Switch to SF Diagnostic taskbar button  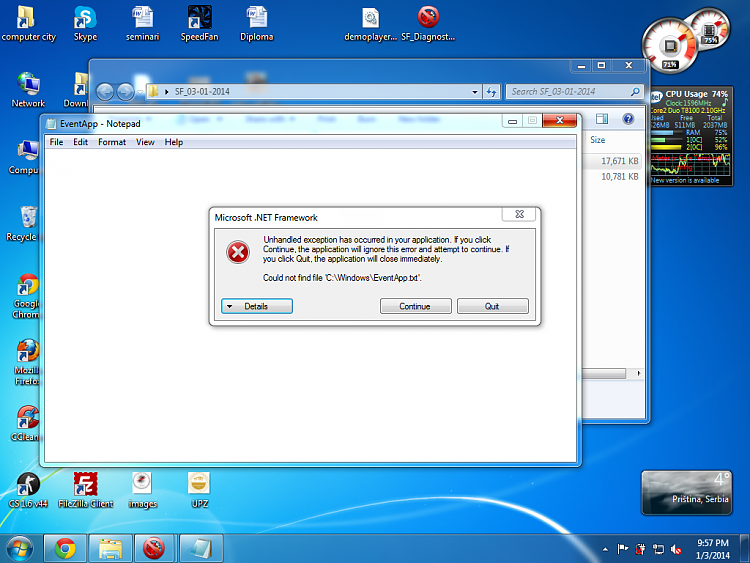click(x=154, y=549)
